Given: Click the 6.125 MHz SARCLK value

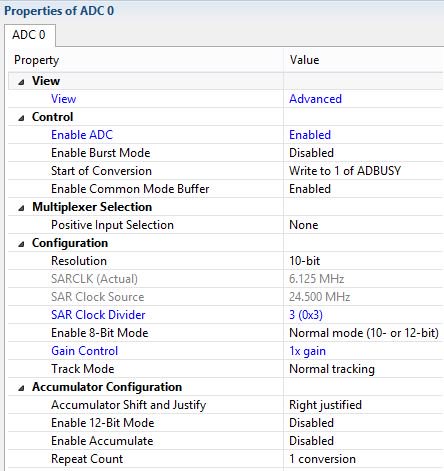Looking at the screenshot, I should (316, 279).
